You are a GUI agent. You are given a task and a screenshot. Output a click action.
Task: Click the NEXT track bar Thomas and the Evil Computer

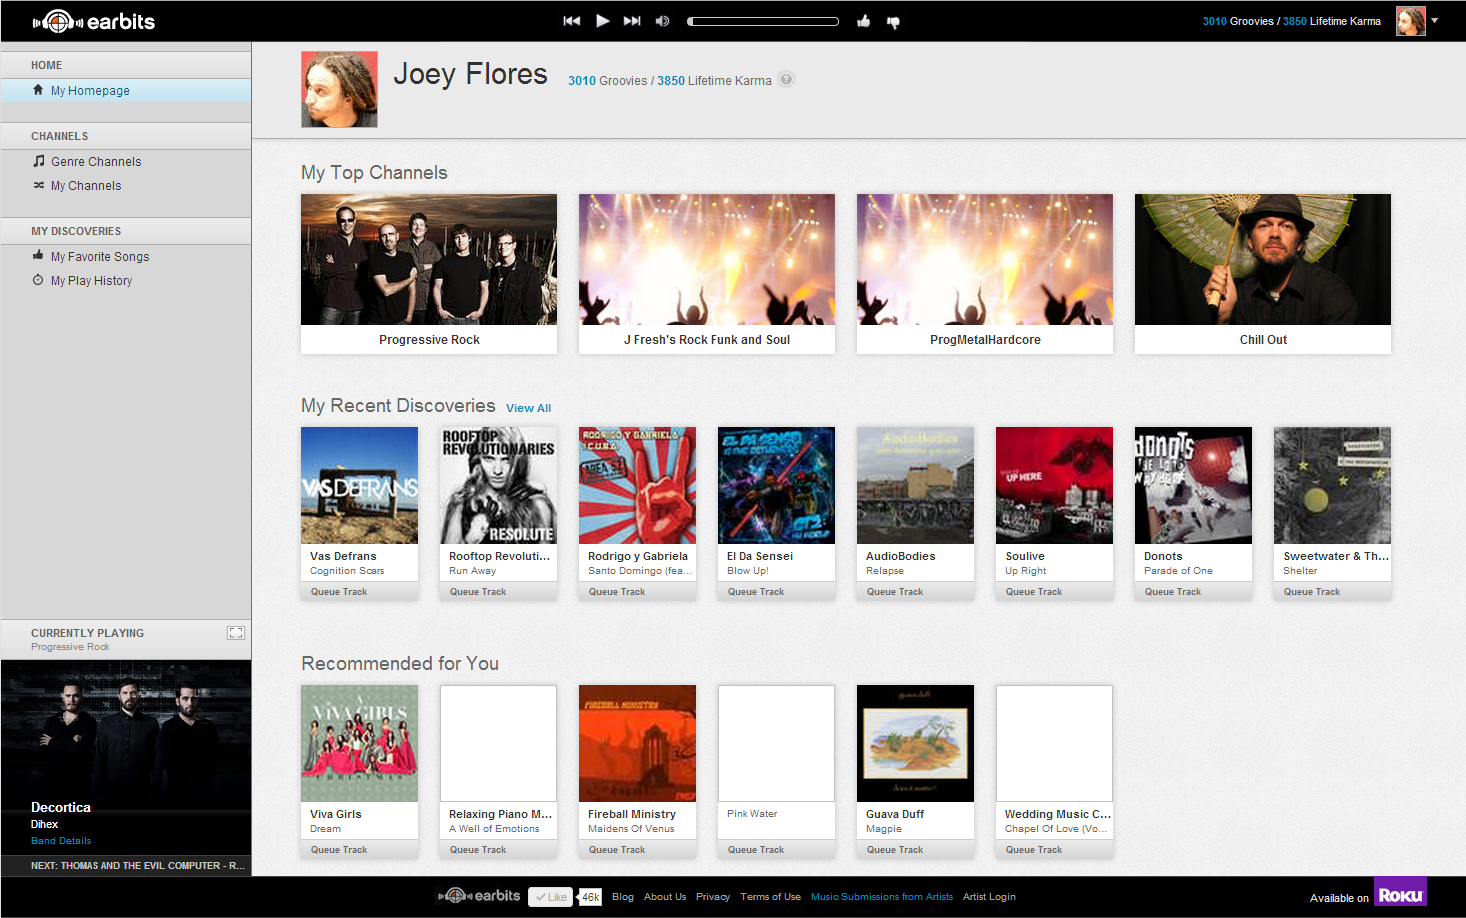coord(126,866)
